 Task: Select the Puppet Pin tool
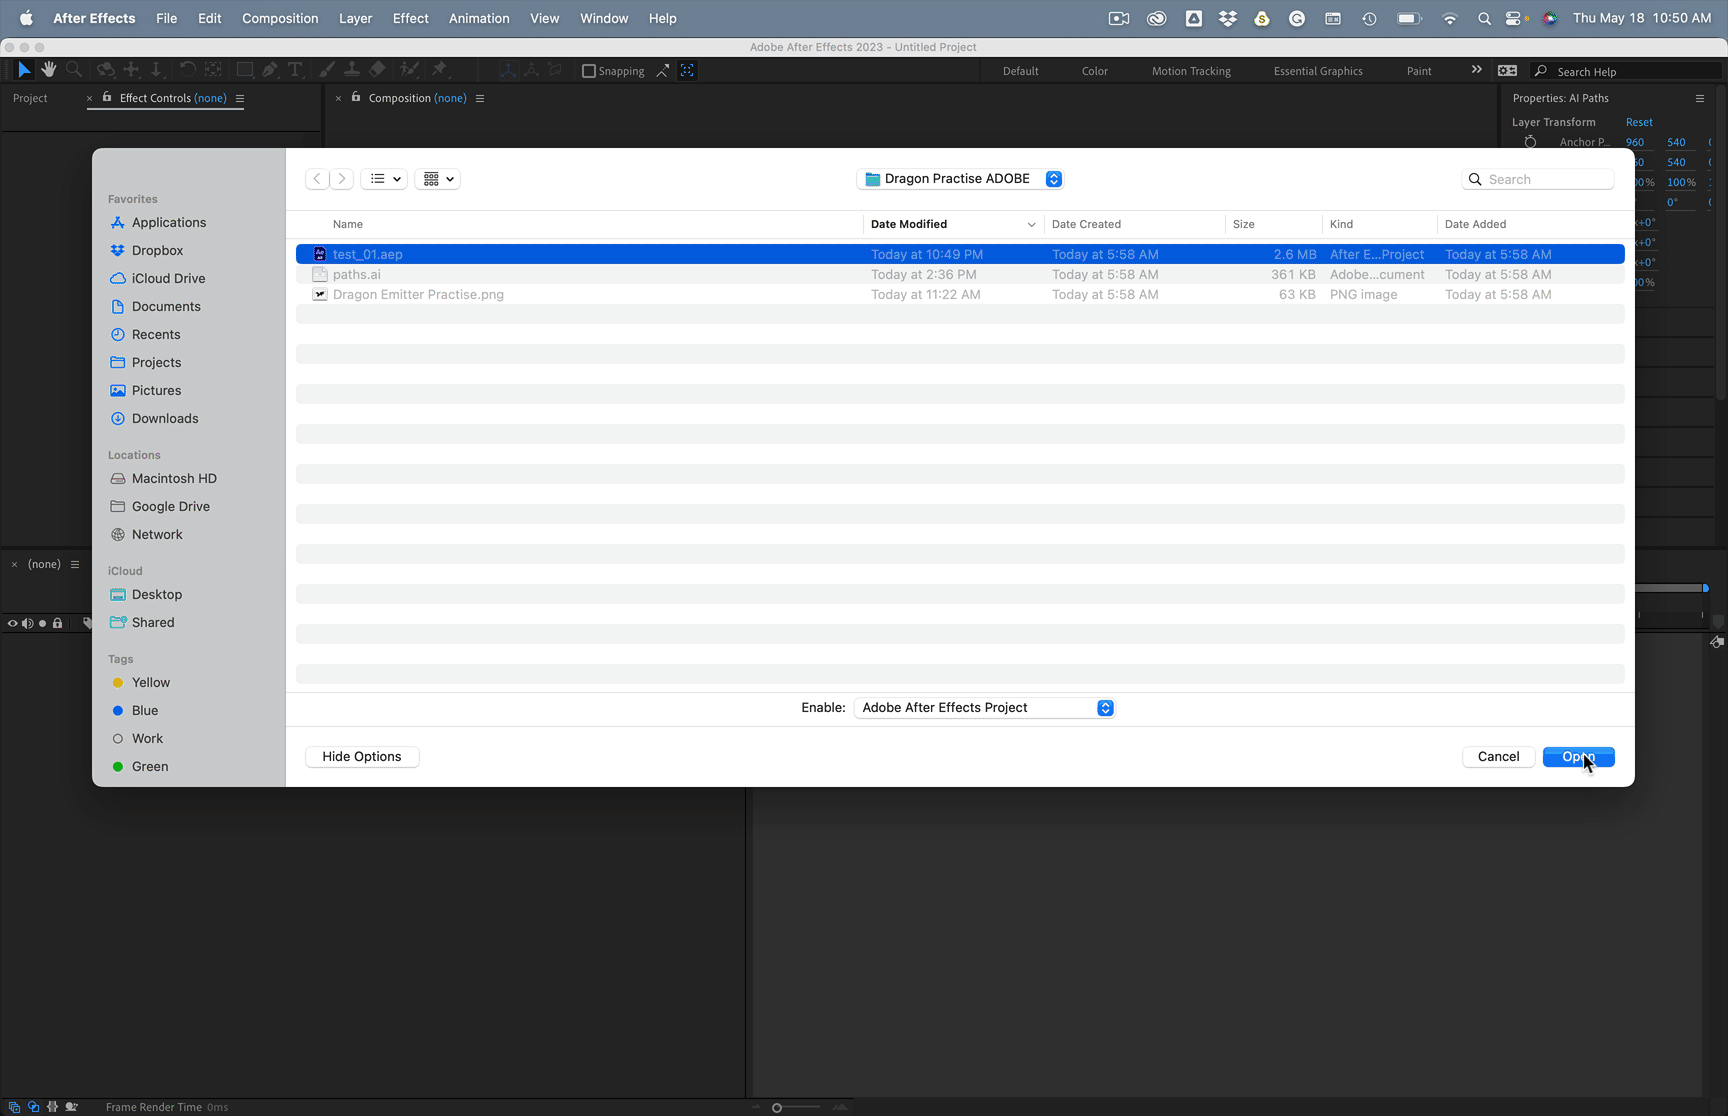tap(439, 70)
